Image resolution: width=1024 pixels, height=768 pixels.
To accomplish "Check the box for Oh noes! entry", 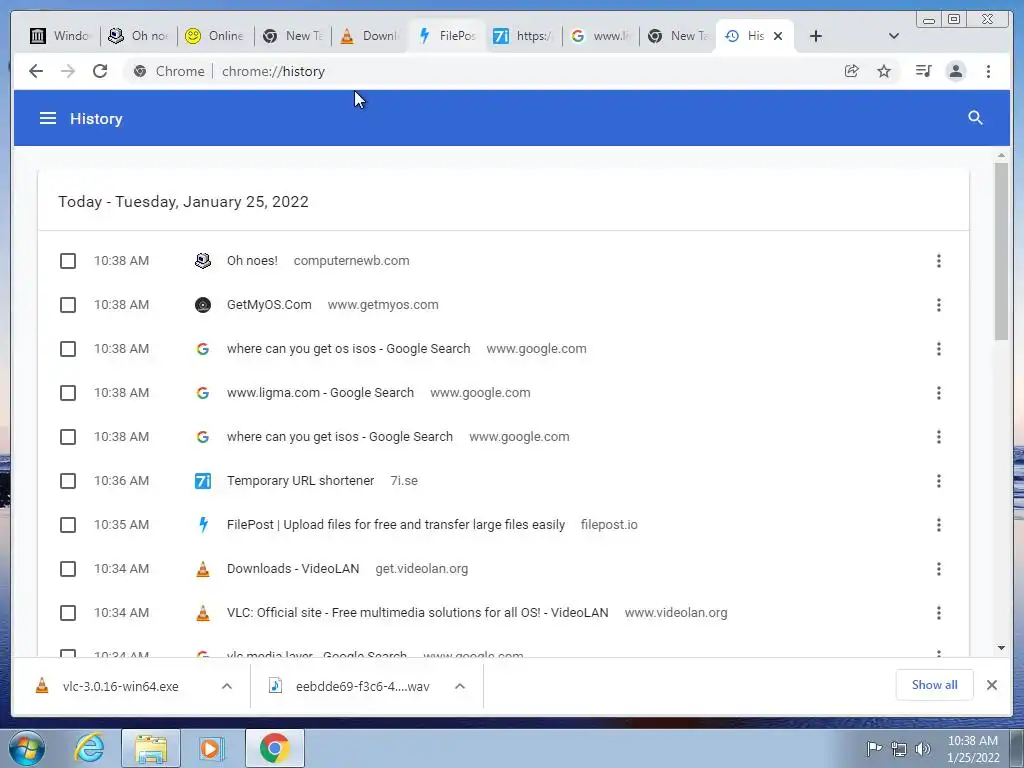I will coord(68,261).
